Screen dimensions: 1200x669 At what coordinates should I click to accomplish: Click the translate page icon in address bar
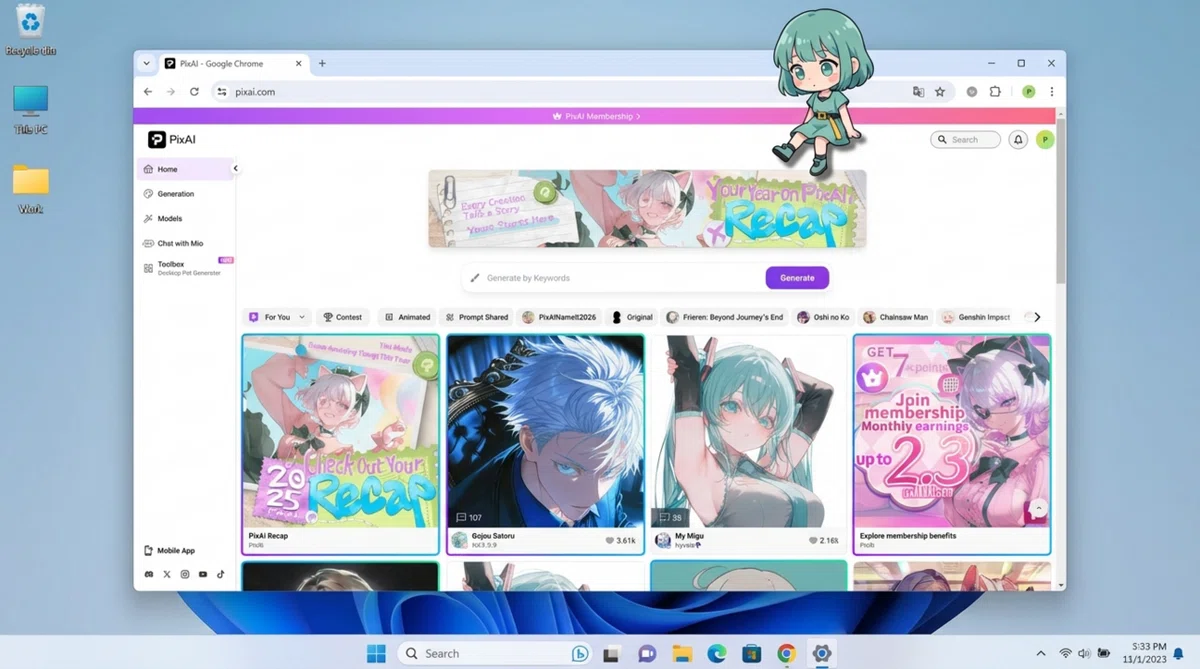tap(918, 91)
